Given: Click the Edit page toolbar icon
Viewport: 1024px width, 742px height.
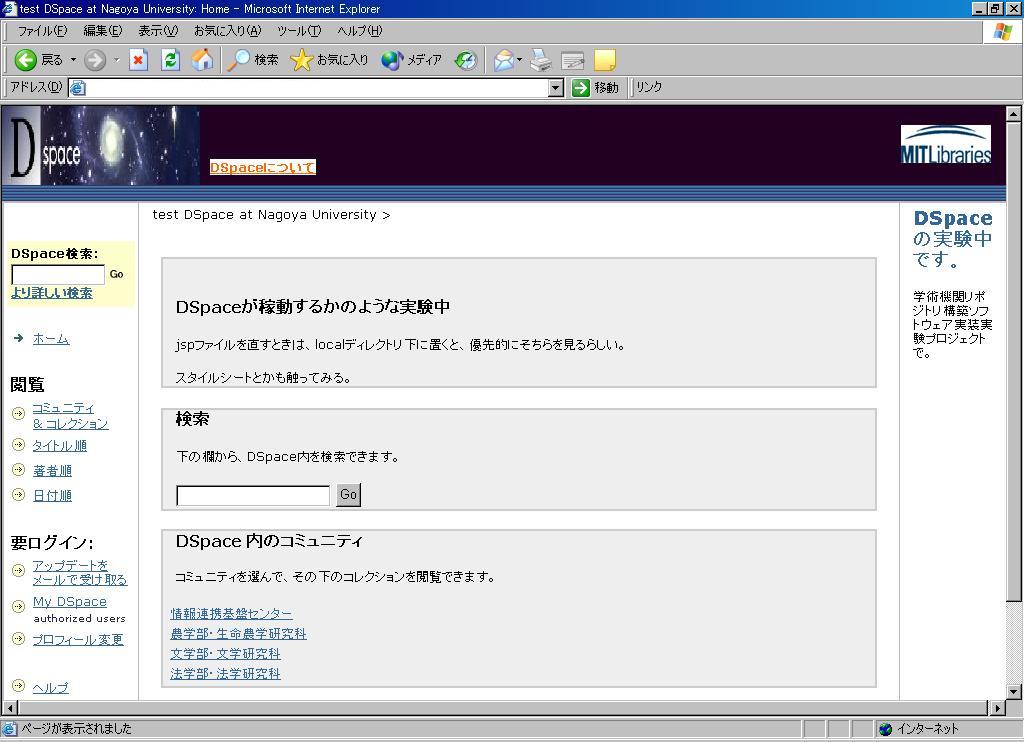Looking at the screenshot, I should click(x=573, y=60).
